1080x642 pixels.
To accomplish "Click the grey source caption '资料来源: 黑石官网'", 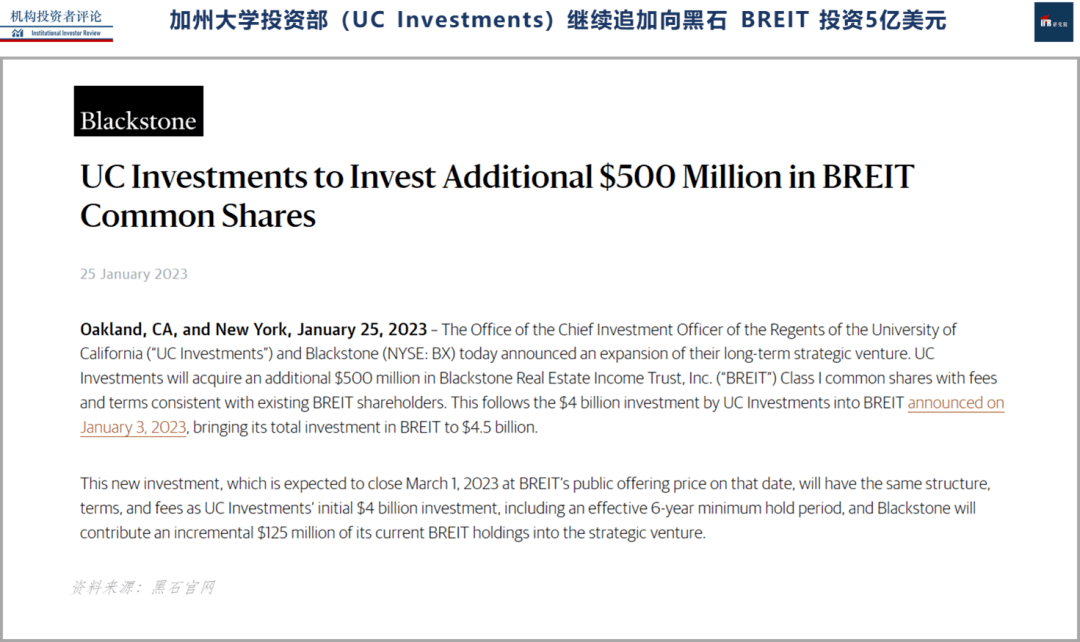I will [x=143, y=587].
